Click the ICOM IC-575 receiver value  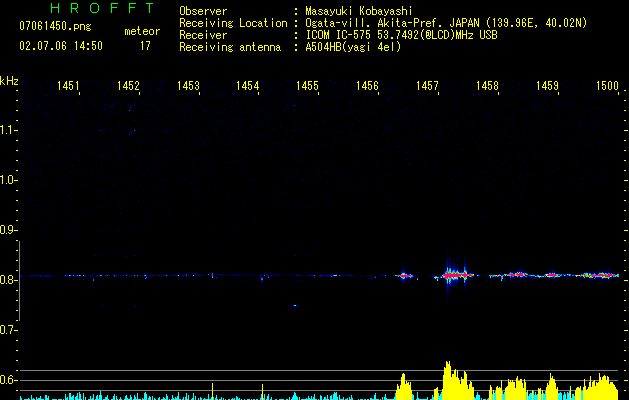point(401,35)
